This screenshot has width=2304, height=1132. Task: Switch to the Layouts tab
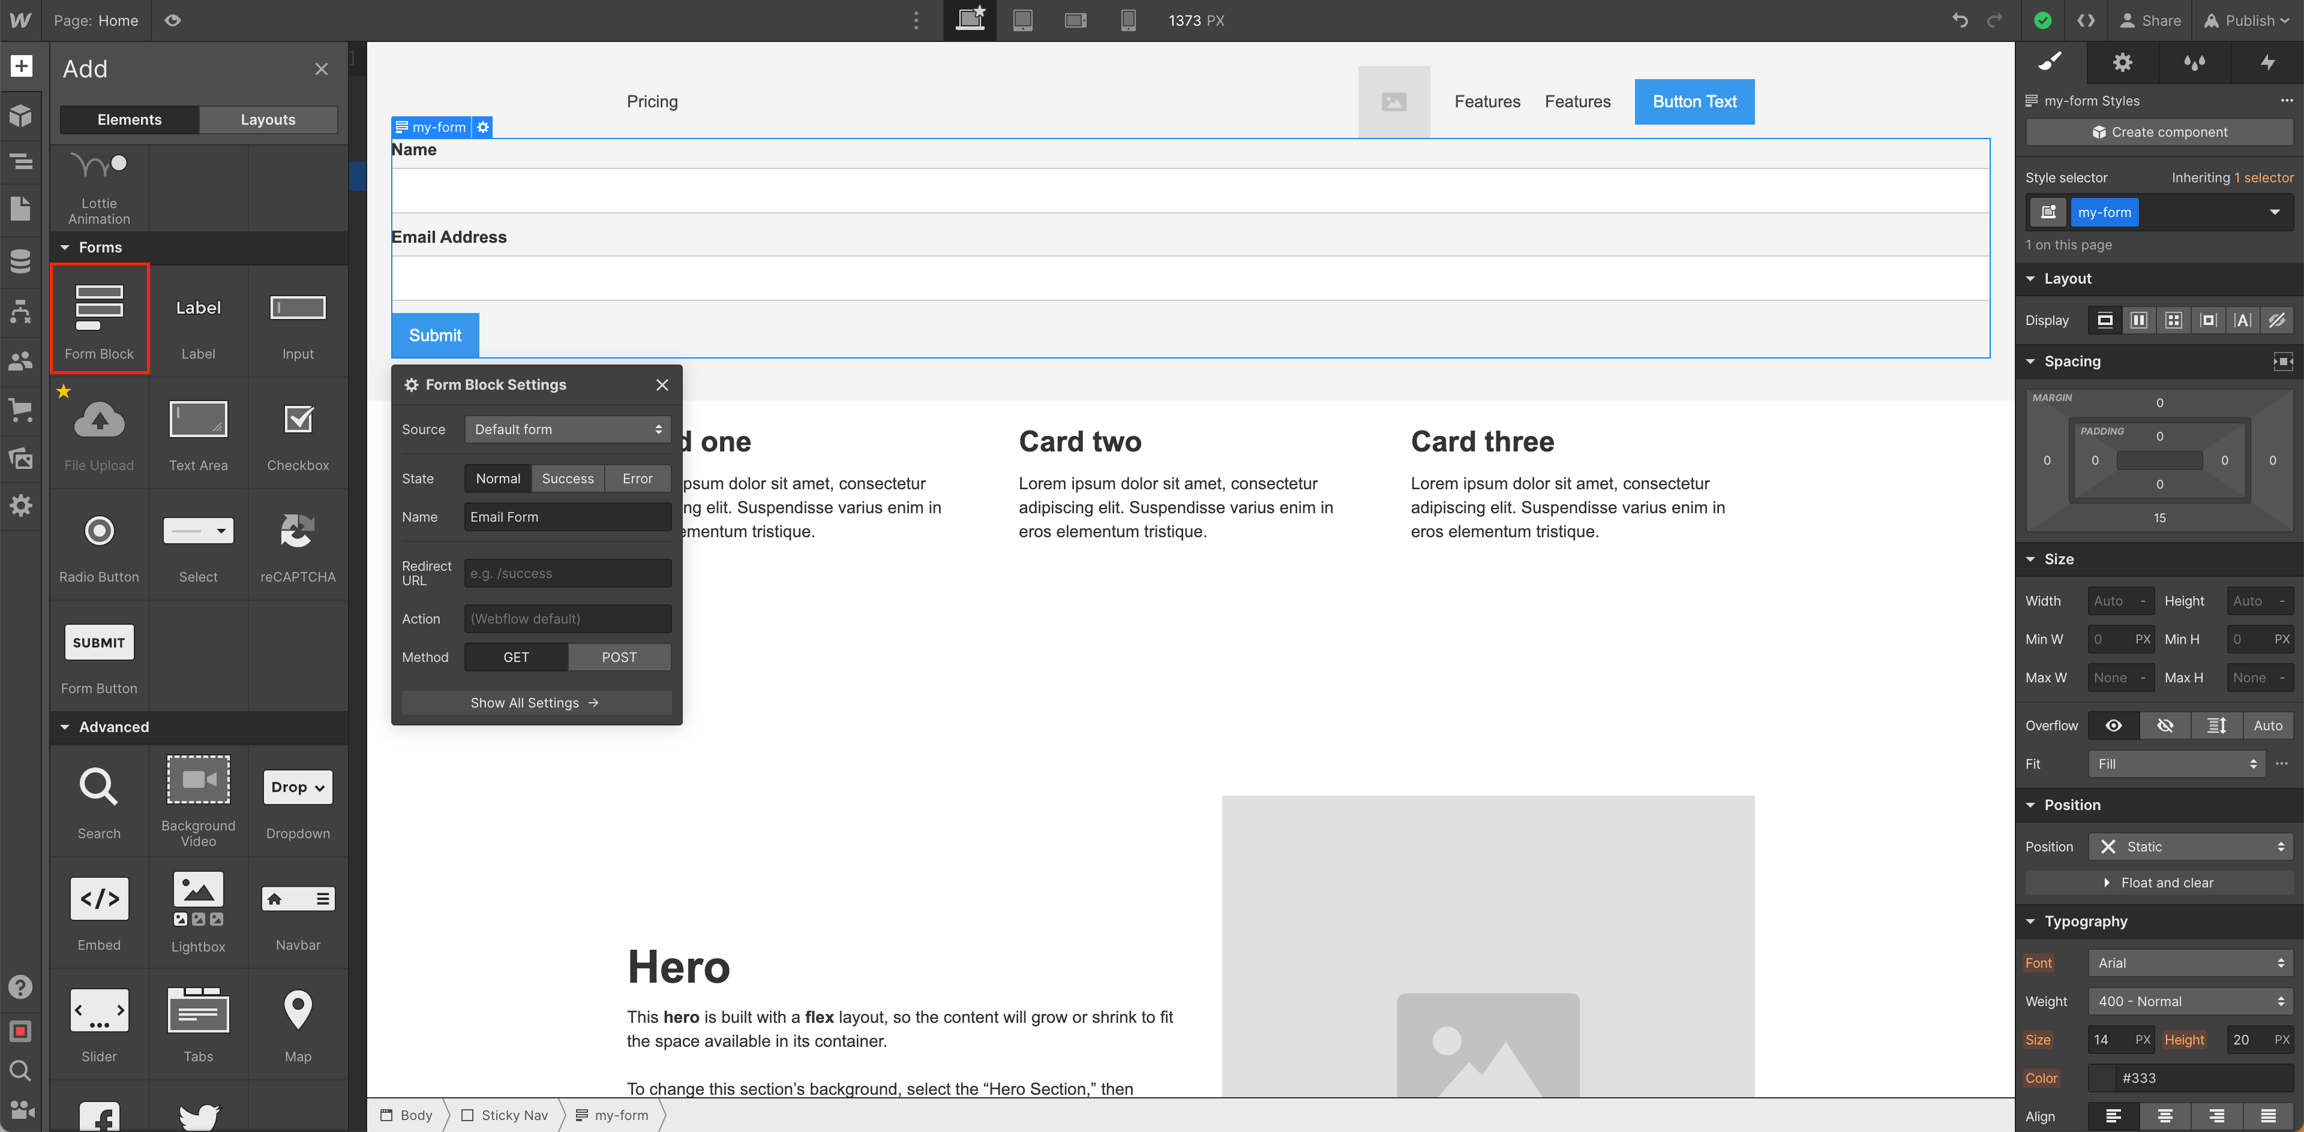(x=268, y=119)
